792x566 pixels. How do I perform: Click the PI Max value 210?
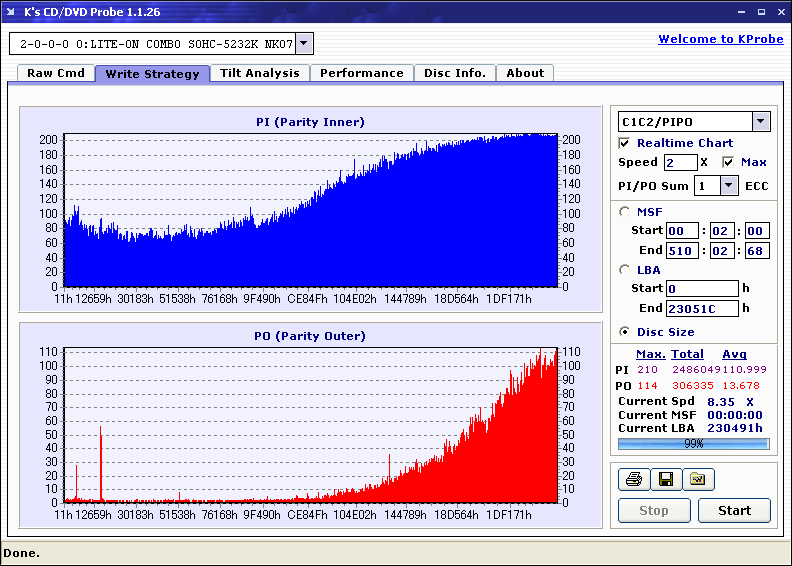(647, 370)
